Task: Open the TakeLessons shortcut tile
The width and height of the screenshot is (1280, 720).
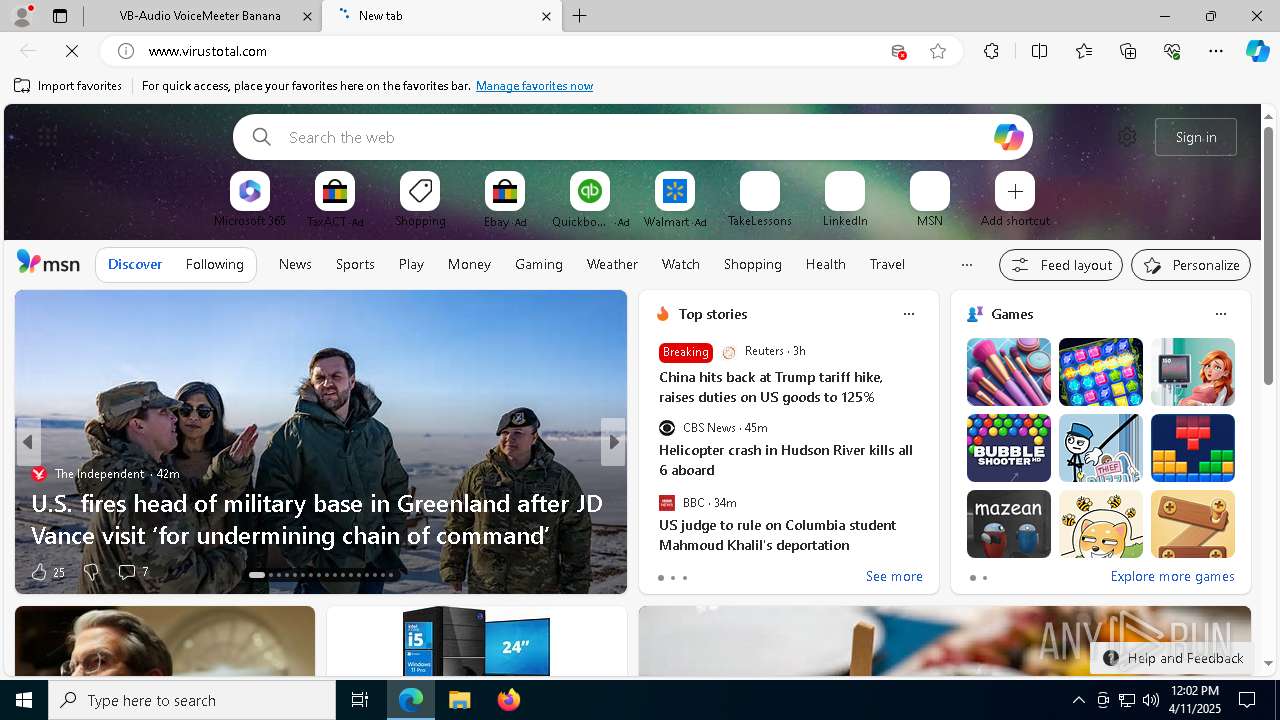Action: click(760, 191)
